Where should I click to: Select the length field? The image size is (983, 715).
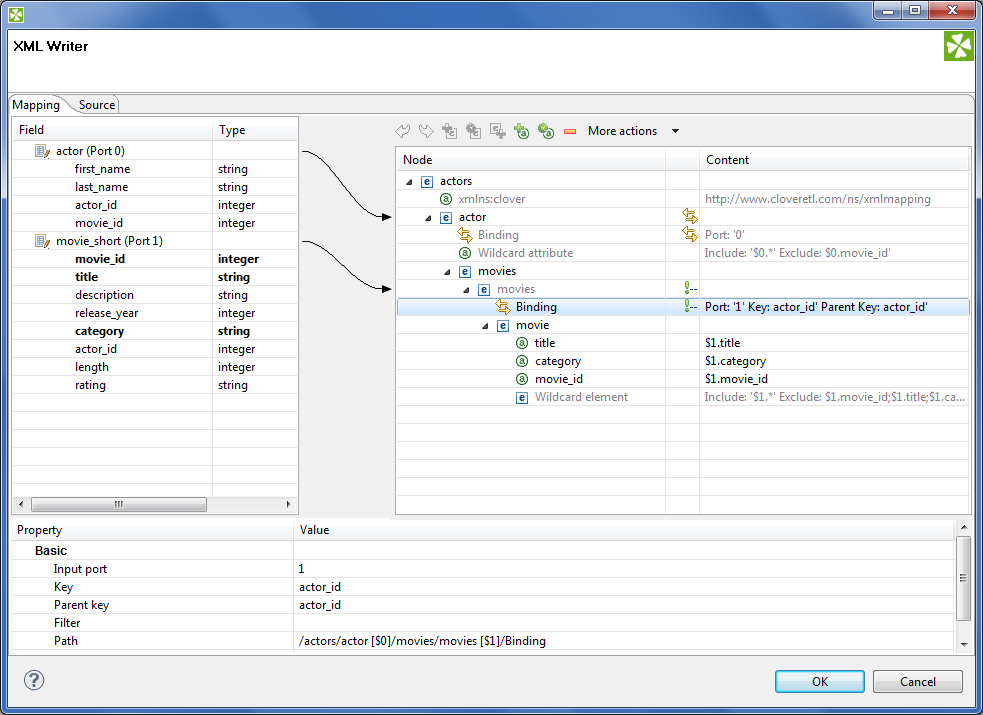[x=92, y=367]
